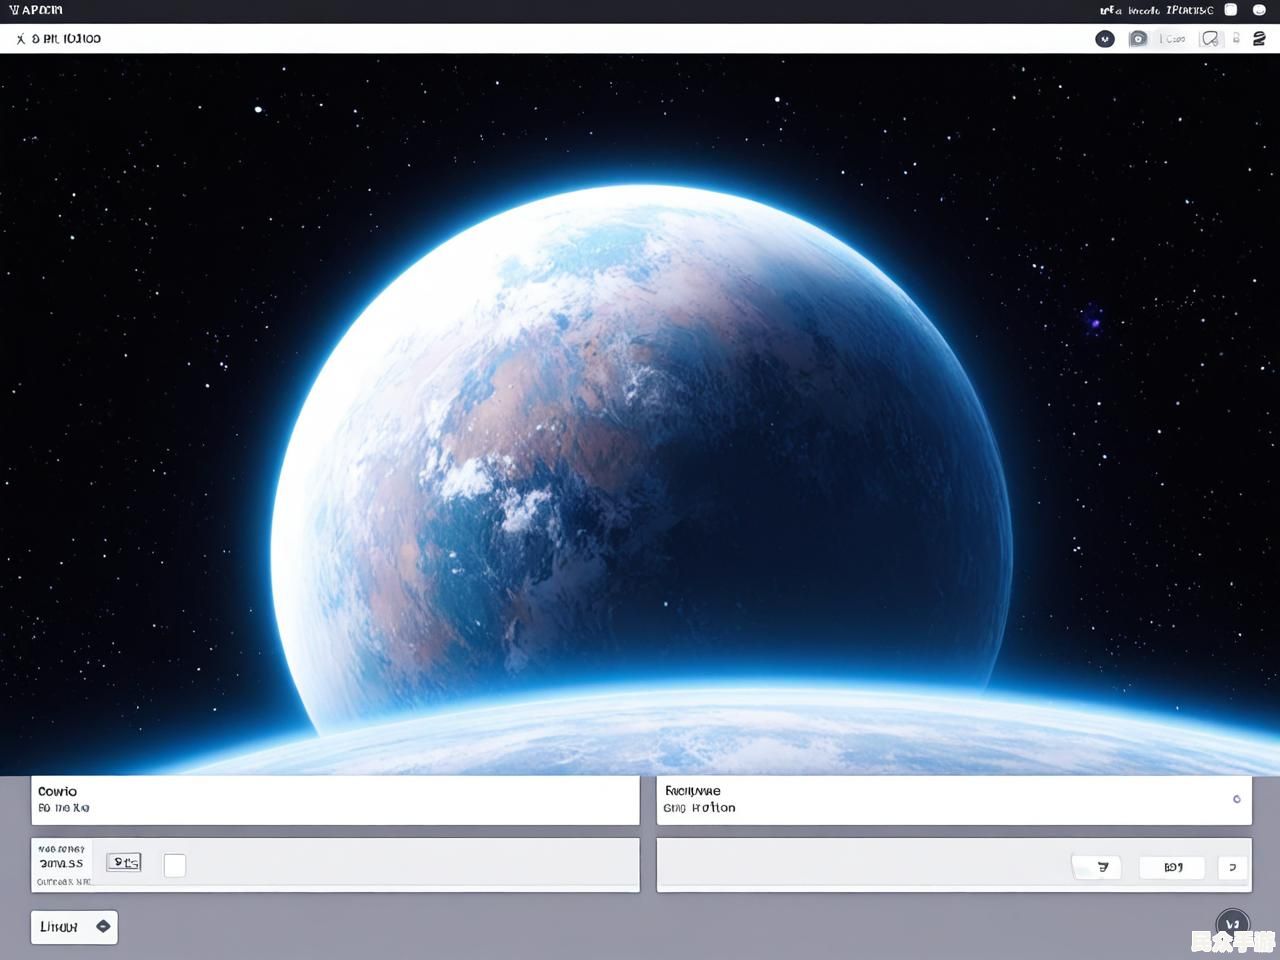Click the X icon at the toolbar's left
This screenshot has height=960, width=1280.
pyautogui.click(x=20, y=39)
